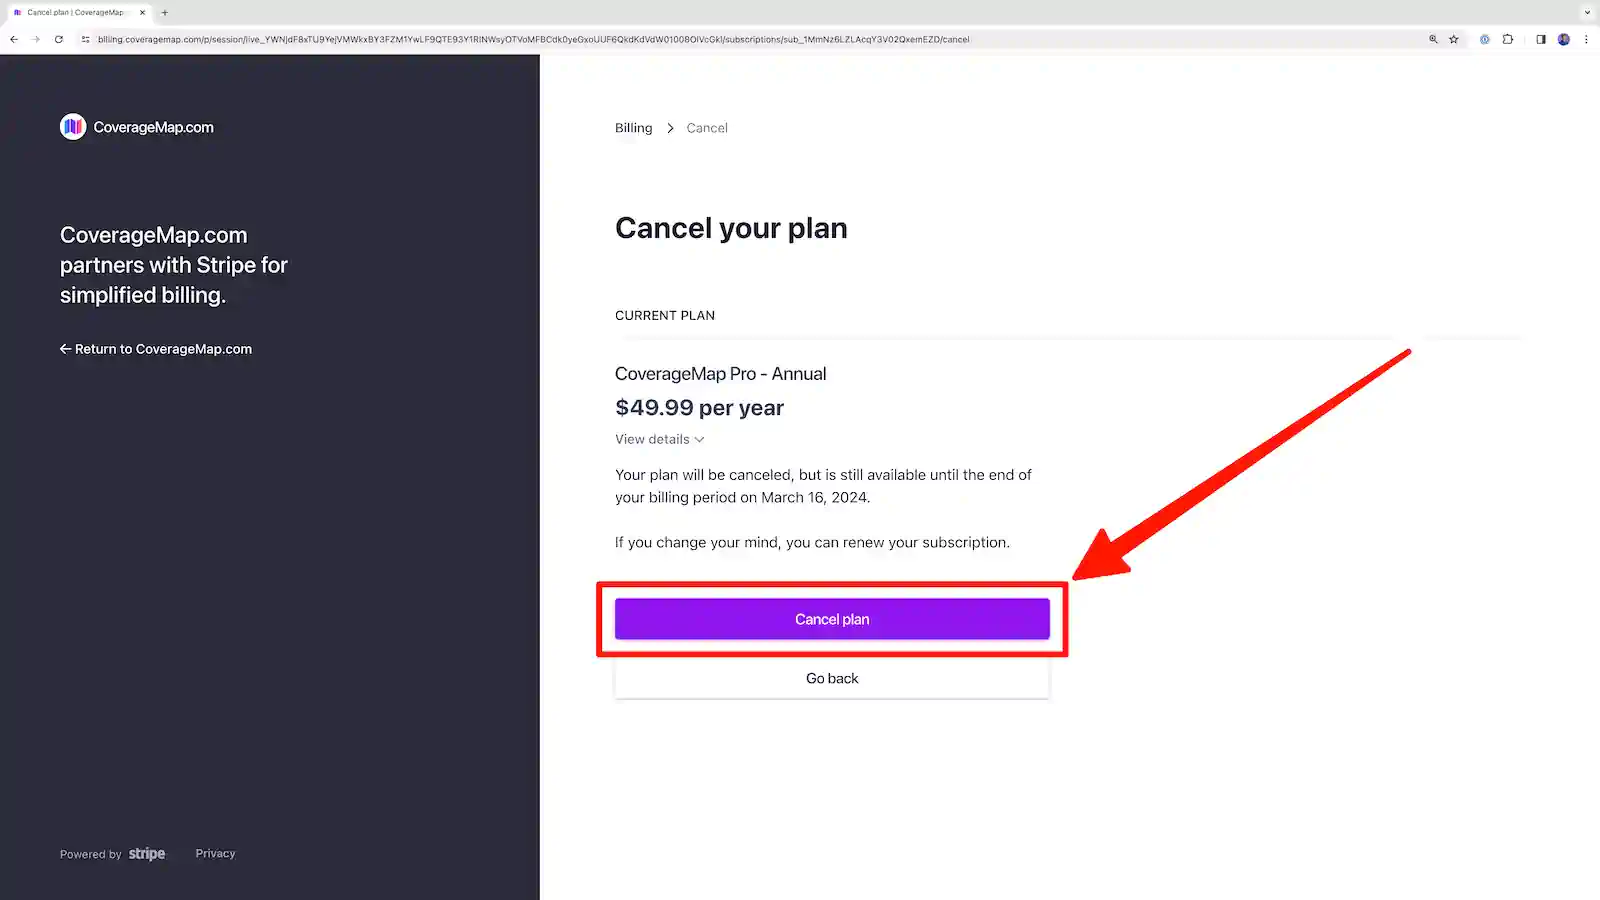
Task: Open the Privacy link
Action: (x=215, y=853)
